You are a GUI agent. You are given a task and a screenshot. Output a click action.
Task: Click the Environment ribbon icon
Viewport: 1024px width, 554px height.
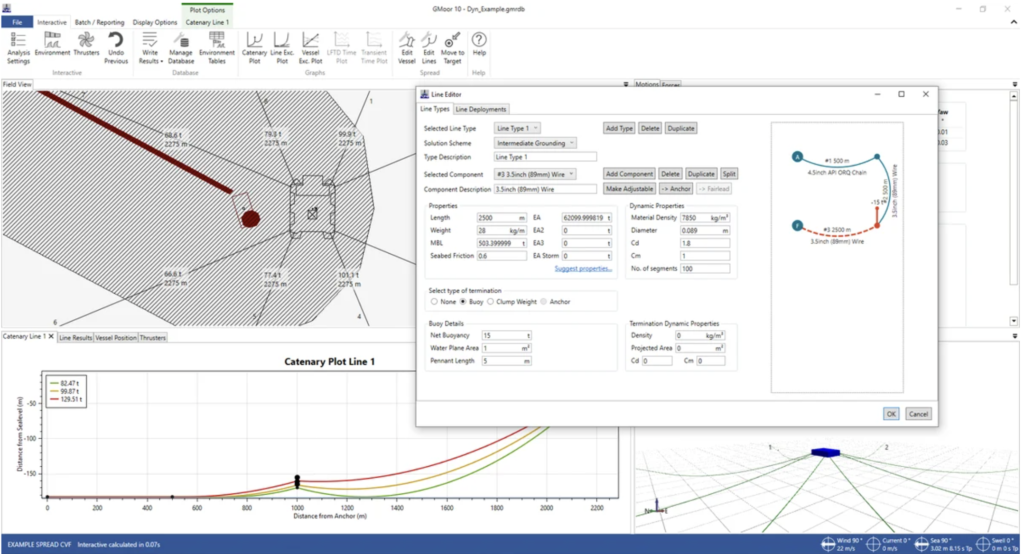tap(52, 45)
